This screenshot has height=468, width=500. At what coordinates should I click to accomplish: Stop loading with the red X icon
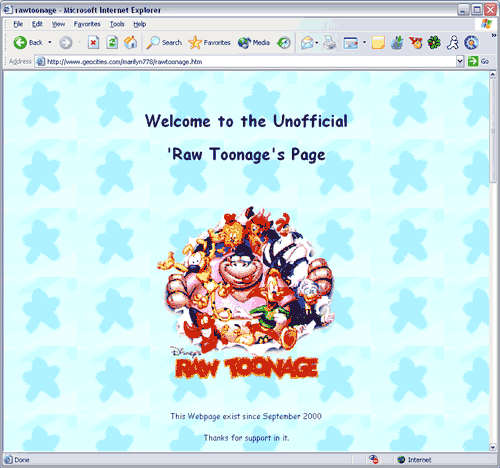click(93, 43)
